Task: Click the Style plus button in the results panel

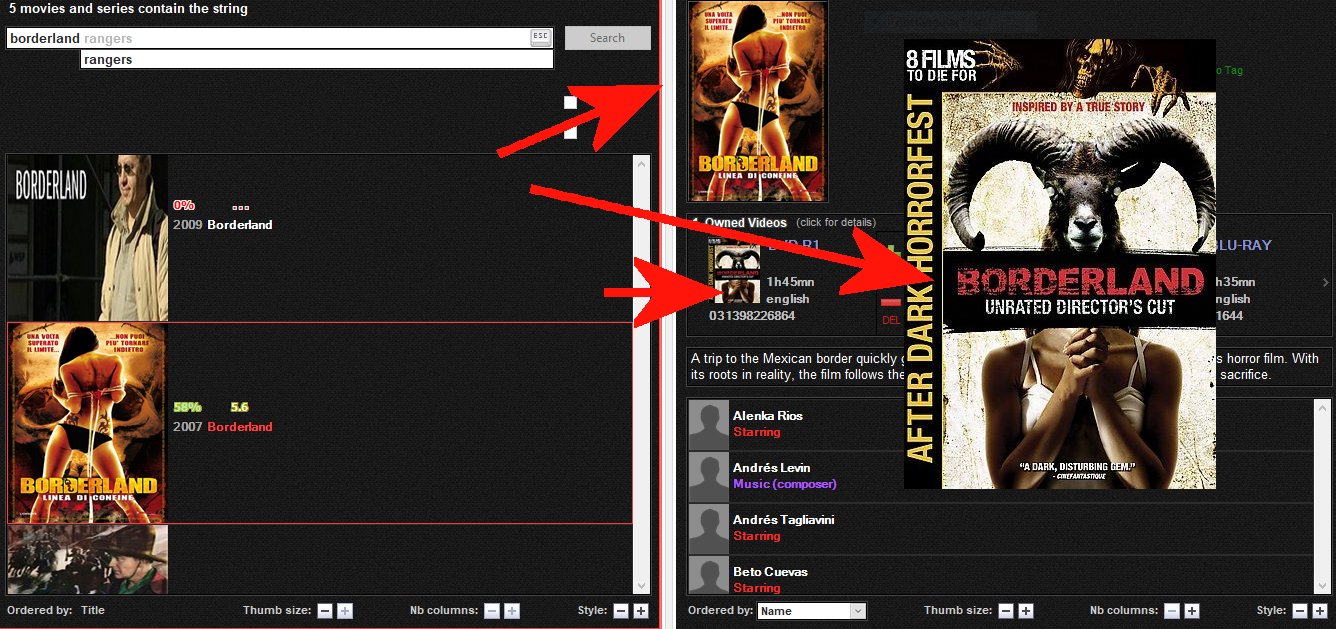Action: click(641, 611)
